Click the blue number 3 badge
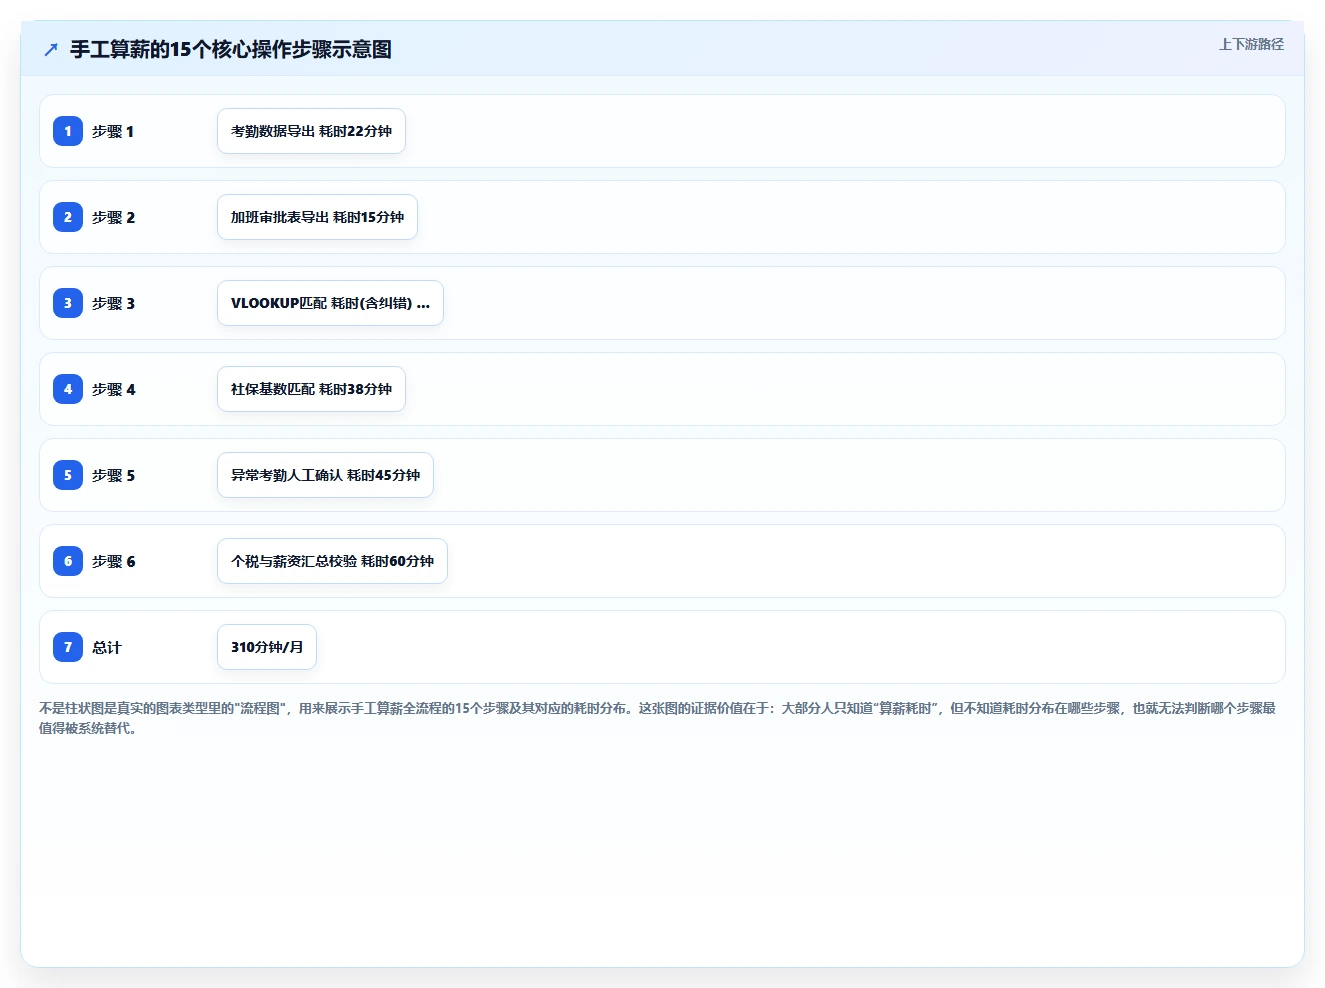The image size is (1325, 988). pos(68,303)
